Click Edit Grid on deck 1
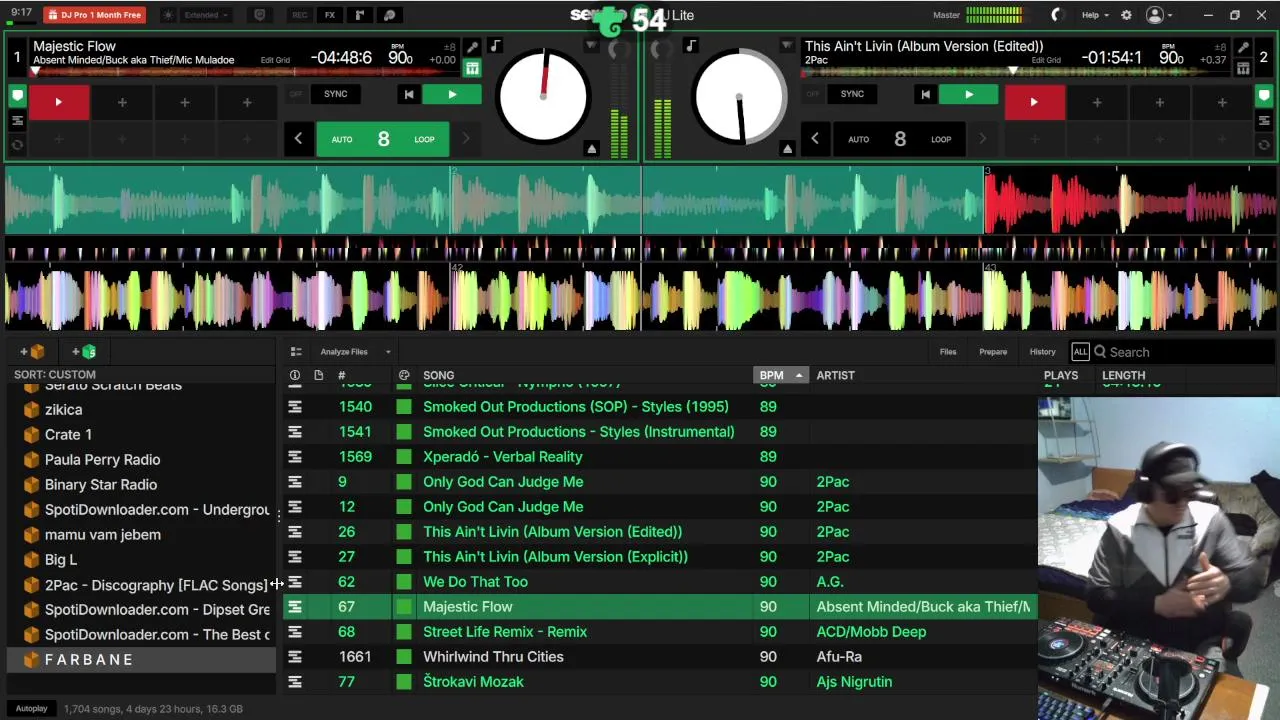The width and height of the screenshot is (1280, 720). (275, 60)
